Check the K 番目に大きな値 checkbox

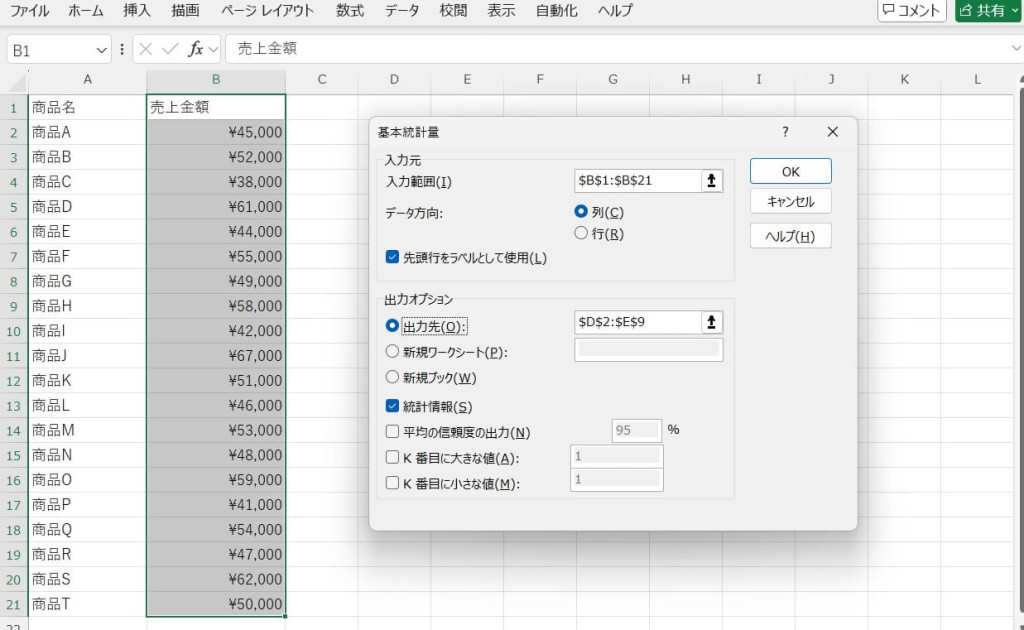pos(392,458)
